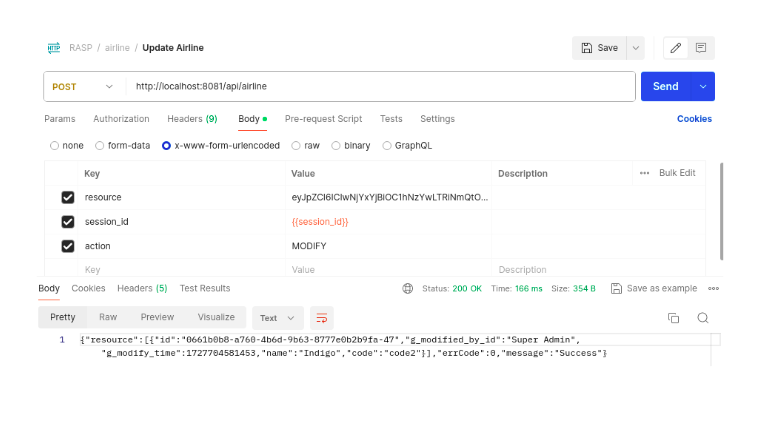Open the Tests tab
Screen dimensions: 766x432
click(x=391, y=119)
